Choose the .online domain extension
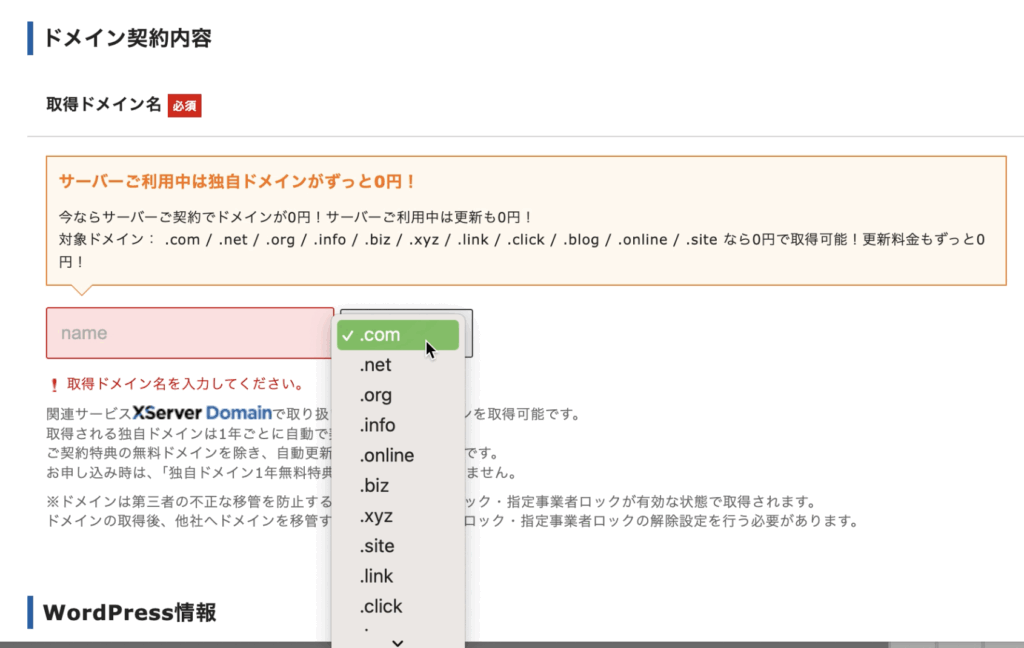The width and height of the screenshot is (1024, 648). tap(386, 455)
